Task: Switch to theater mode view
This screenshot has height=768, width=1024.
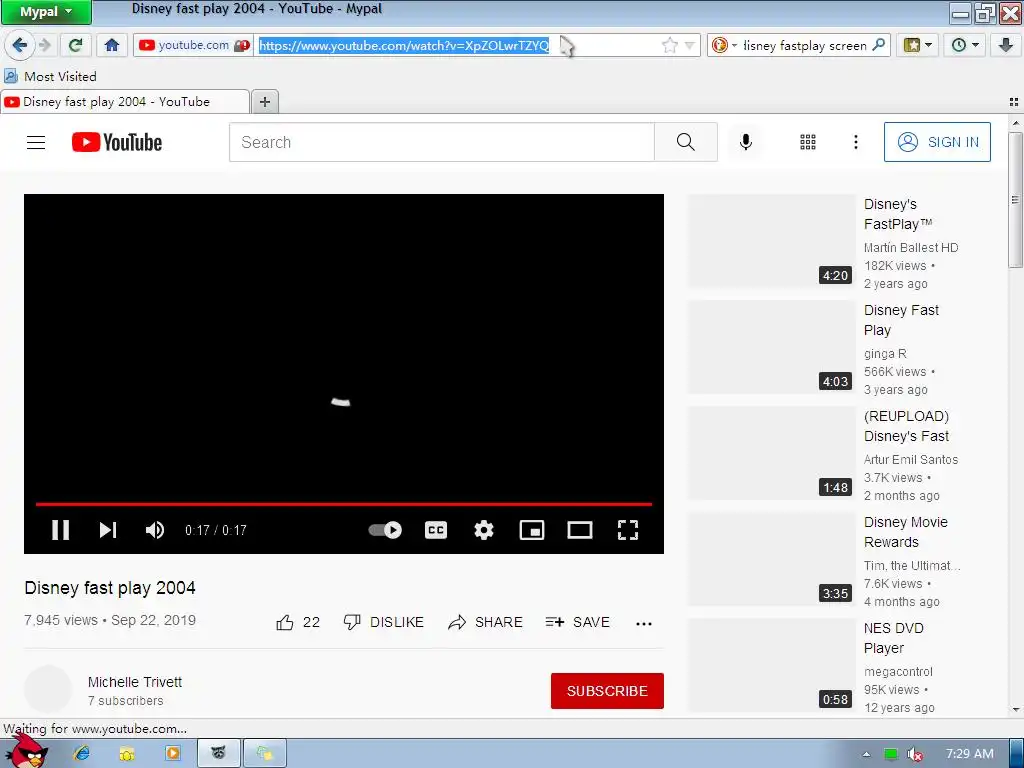Action: coord(579,530)
